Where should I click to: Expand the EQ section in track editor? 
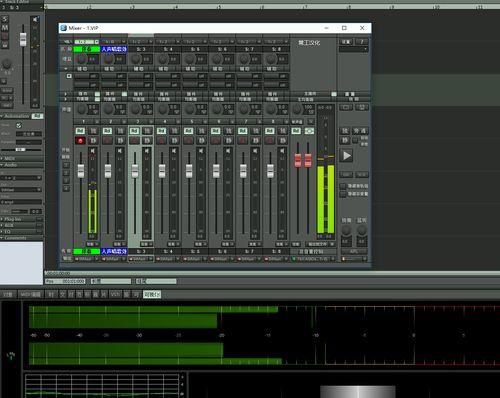coord(2,231)
